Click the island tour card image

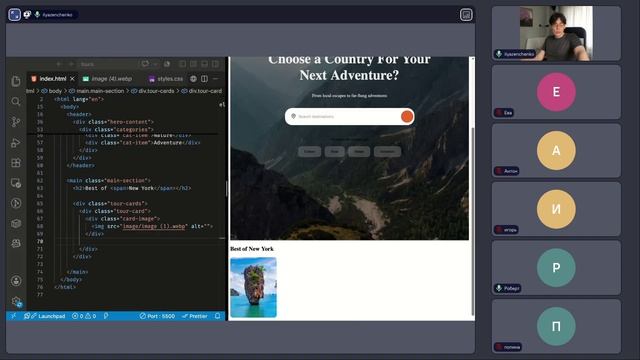point(253,287)
